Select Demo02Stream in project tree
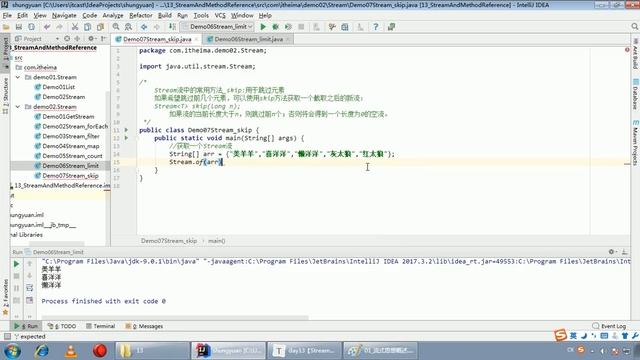This screenshot has width=640, height=360. click(64, 97)
